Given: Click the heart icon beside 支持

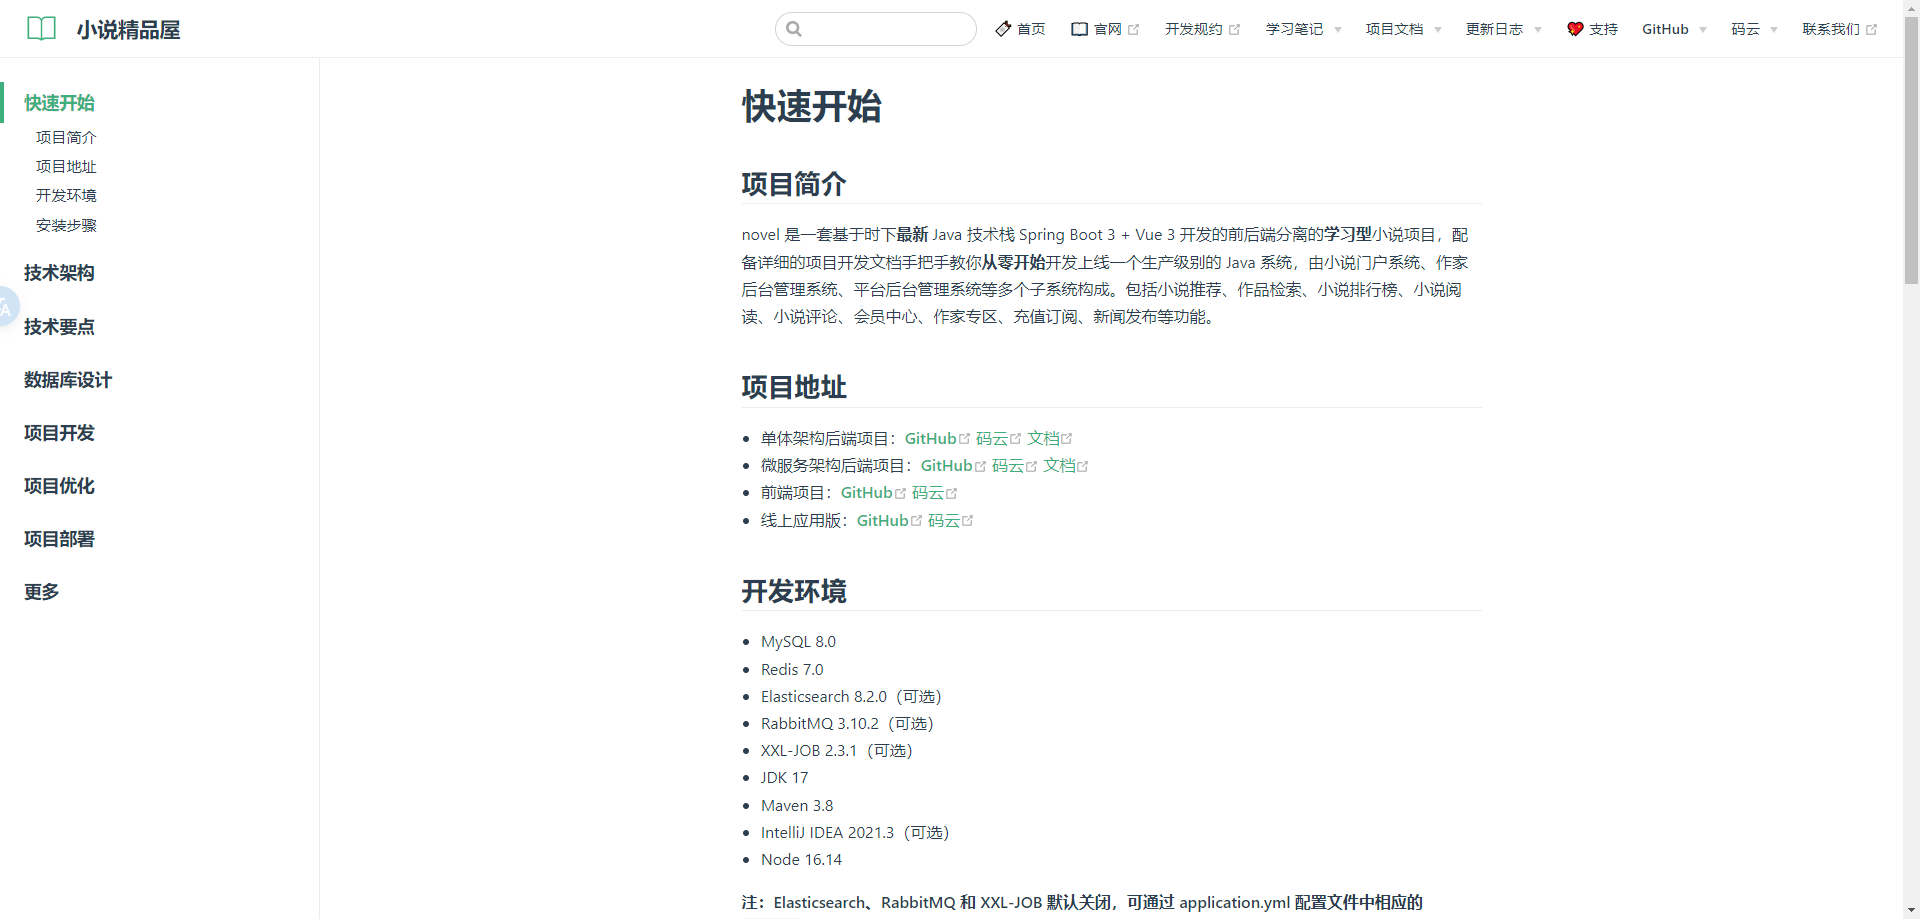Looking at the screenshot, I should tap(1573, 29).
